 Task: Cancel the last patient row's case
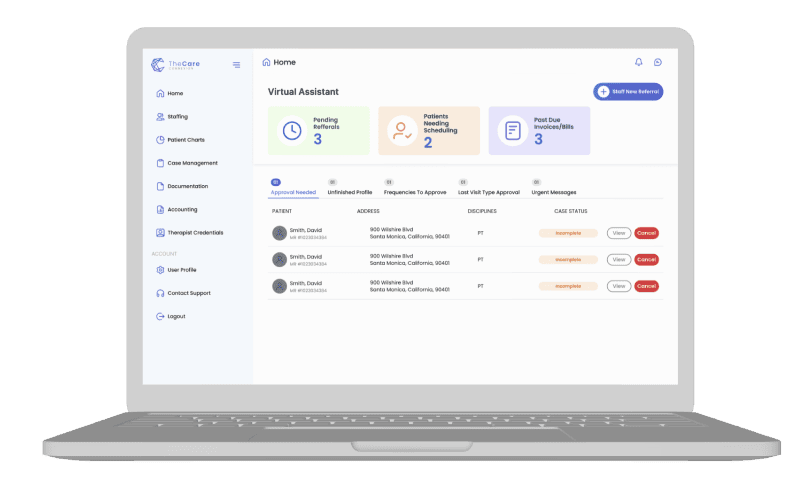tap(646, 286)
